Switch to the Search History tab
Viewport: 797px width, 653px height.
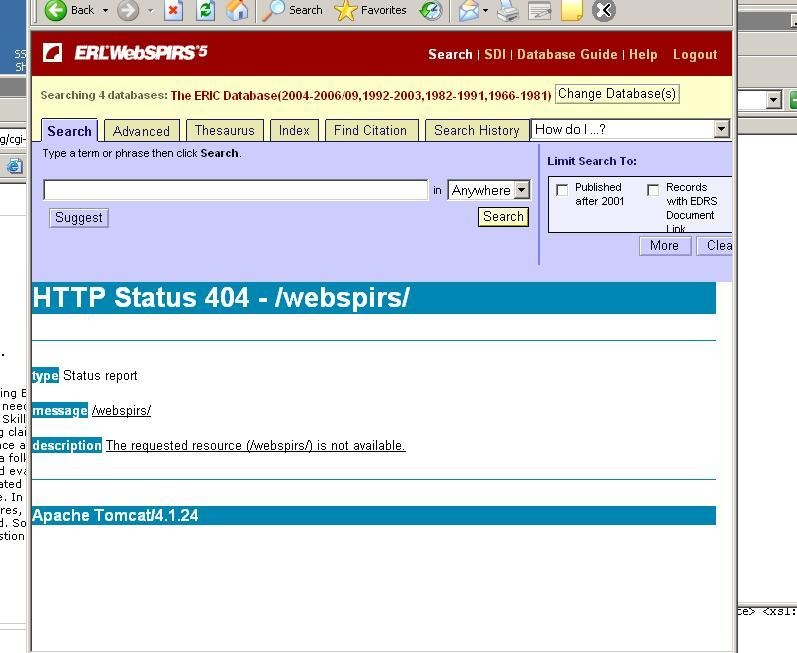[477, 131]
